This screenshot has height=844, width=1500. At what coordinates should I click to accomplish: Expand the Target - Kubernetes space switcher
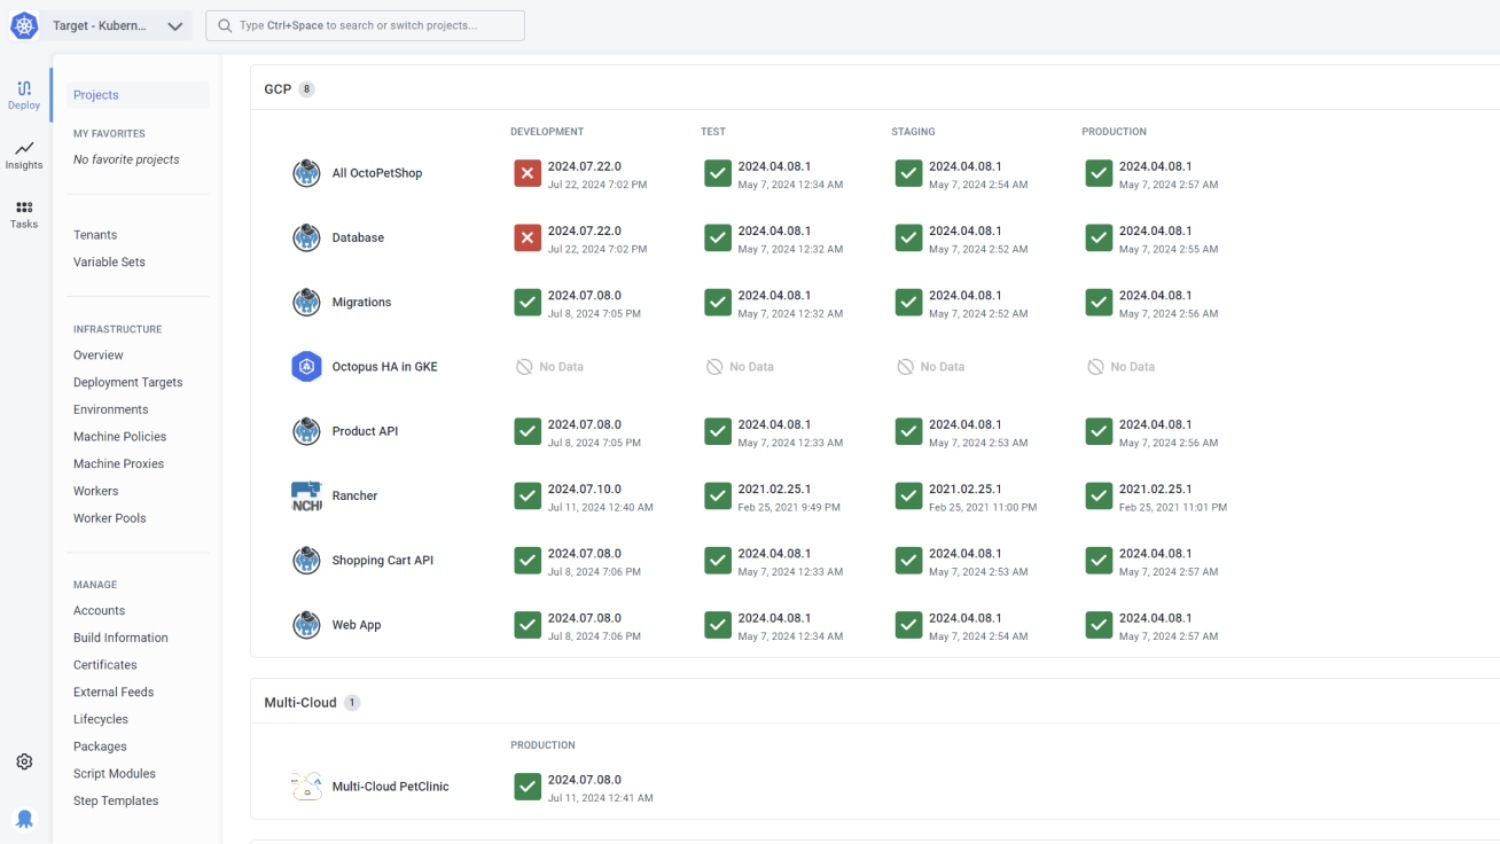pyautogui.click(x=119, y=26)
